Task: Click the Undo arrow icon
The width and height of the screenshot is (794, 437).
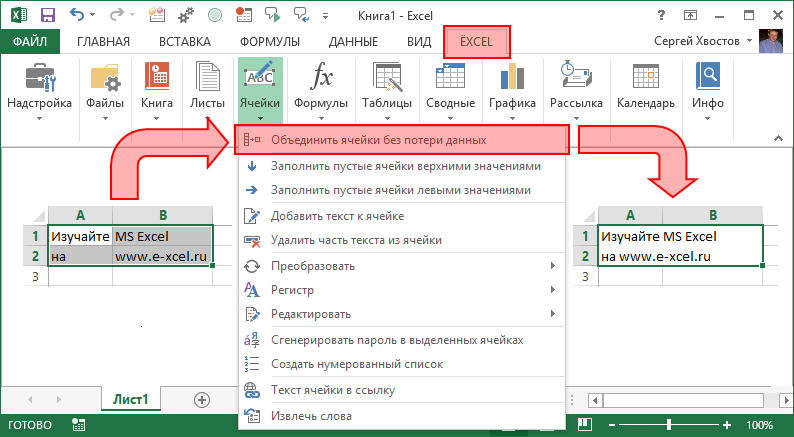Action: pos(77,15)
